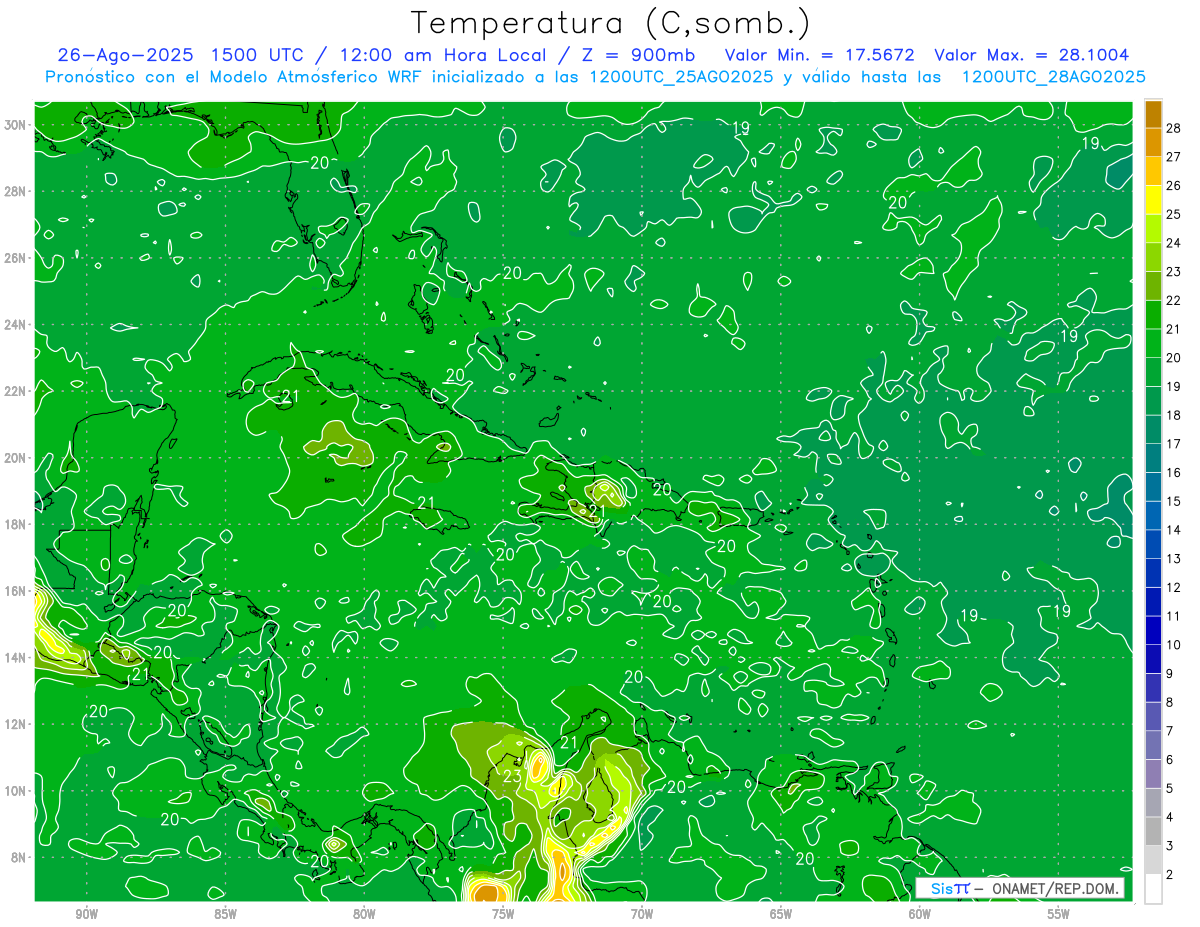
Task: Click the color legend value 24
Action: (1174, 243)
